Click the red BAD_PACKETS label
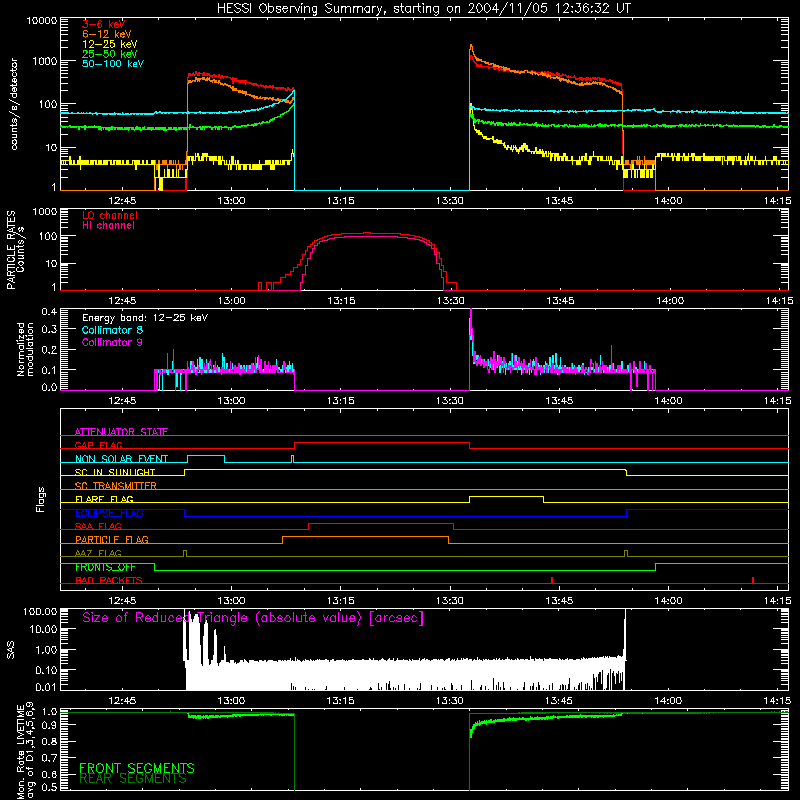800x800 pixels. click(x=109, y=580)
